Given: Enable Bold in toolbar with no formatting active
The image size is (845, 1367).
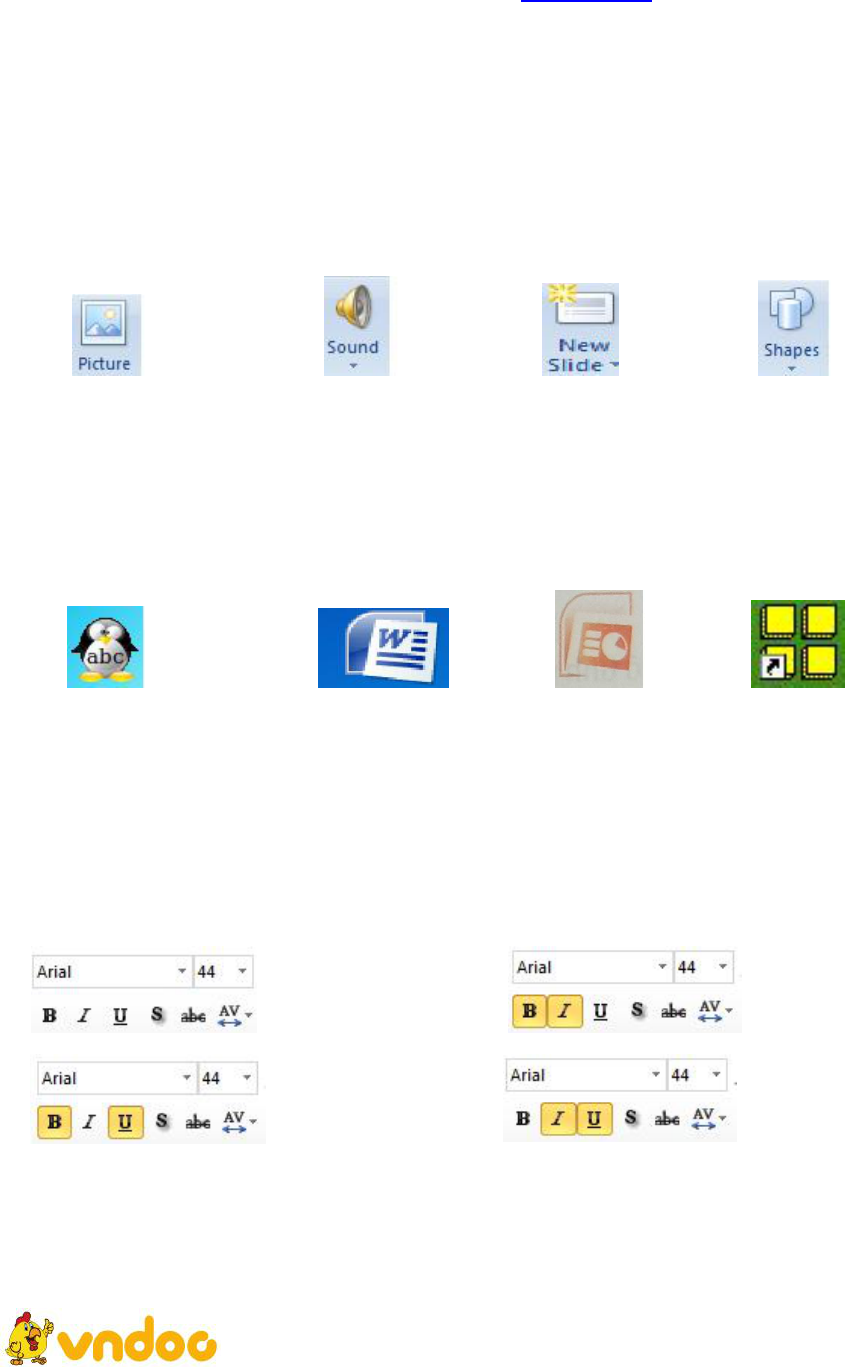Looking at the screenshot, I should click(x=48, y=1016).
